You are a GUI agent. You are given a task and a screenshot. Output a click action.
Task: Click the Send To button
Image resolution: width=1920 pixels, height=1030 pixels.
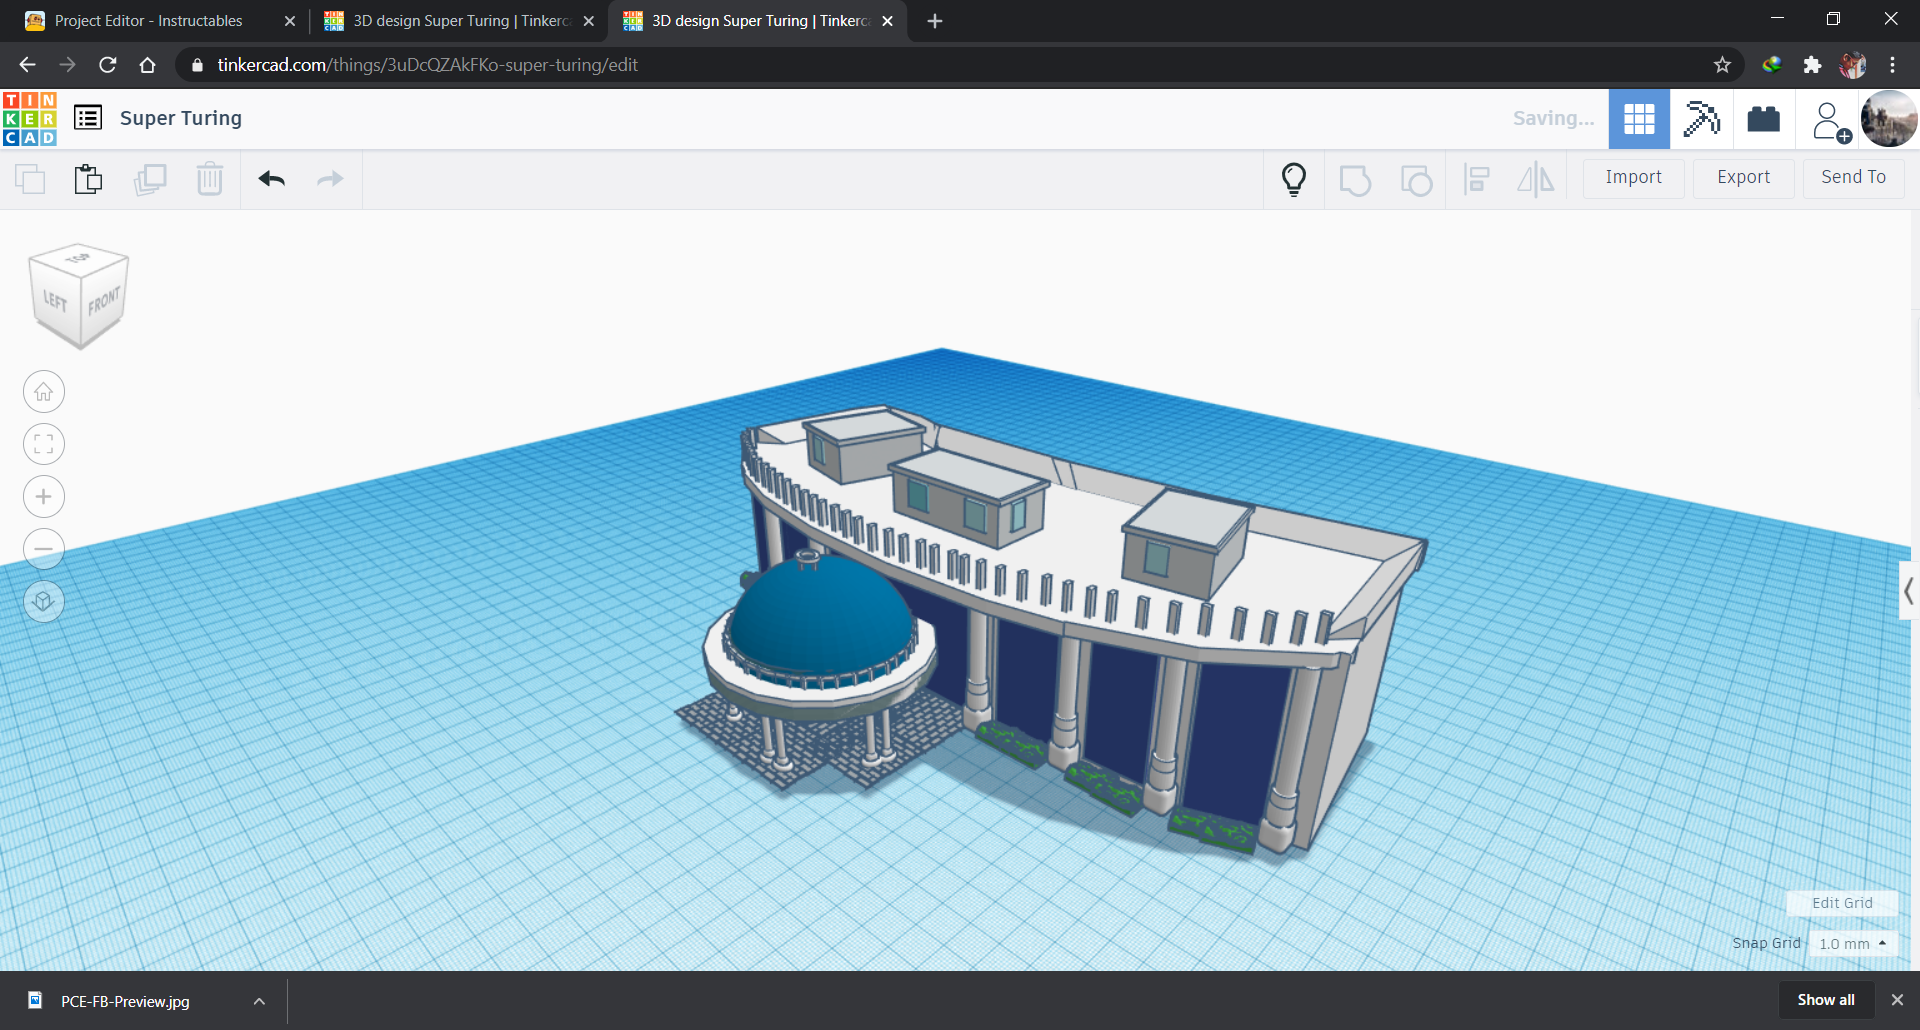click(x=1853, y=178)
